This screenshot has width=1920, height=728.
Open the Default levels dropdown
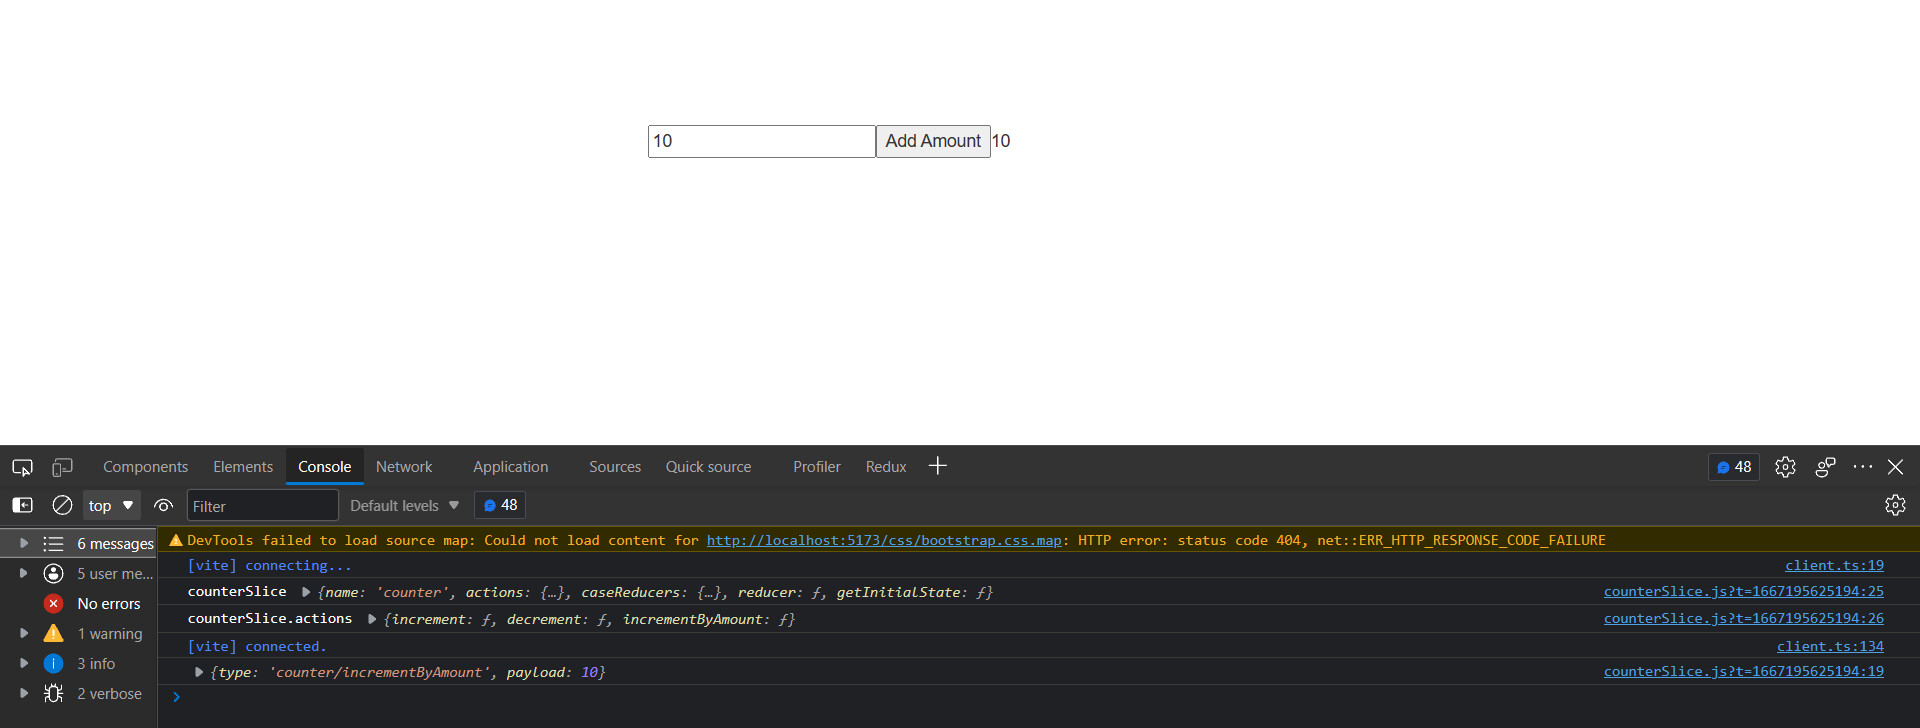[x=404, y=506]
